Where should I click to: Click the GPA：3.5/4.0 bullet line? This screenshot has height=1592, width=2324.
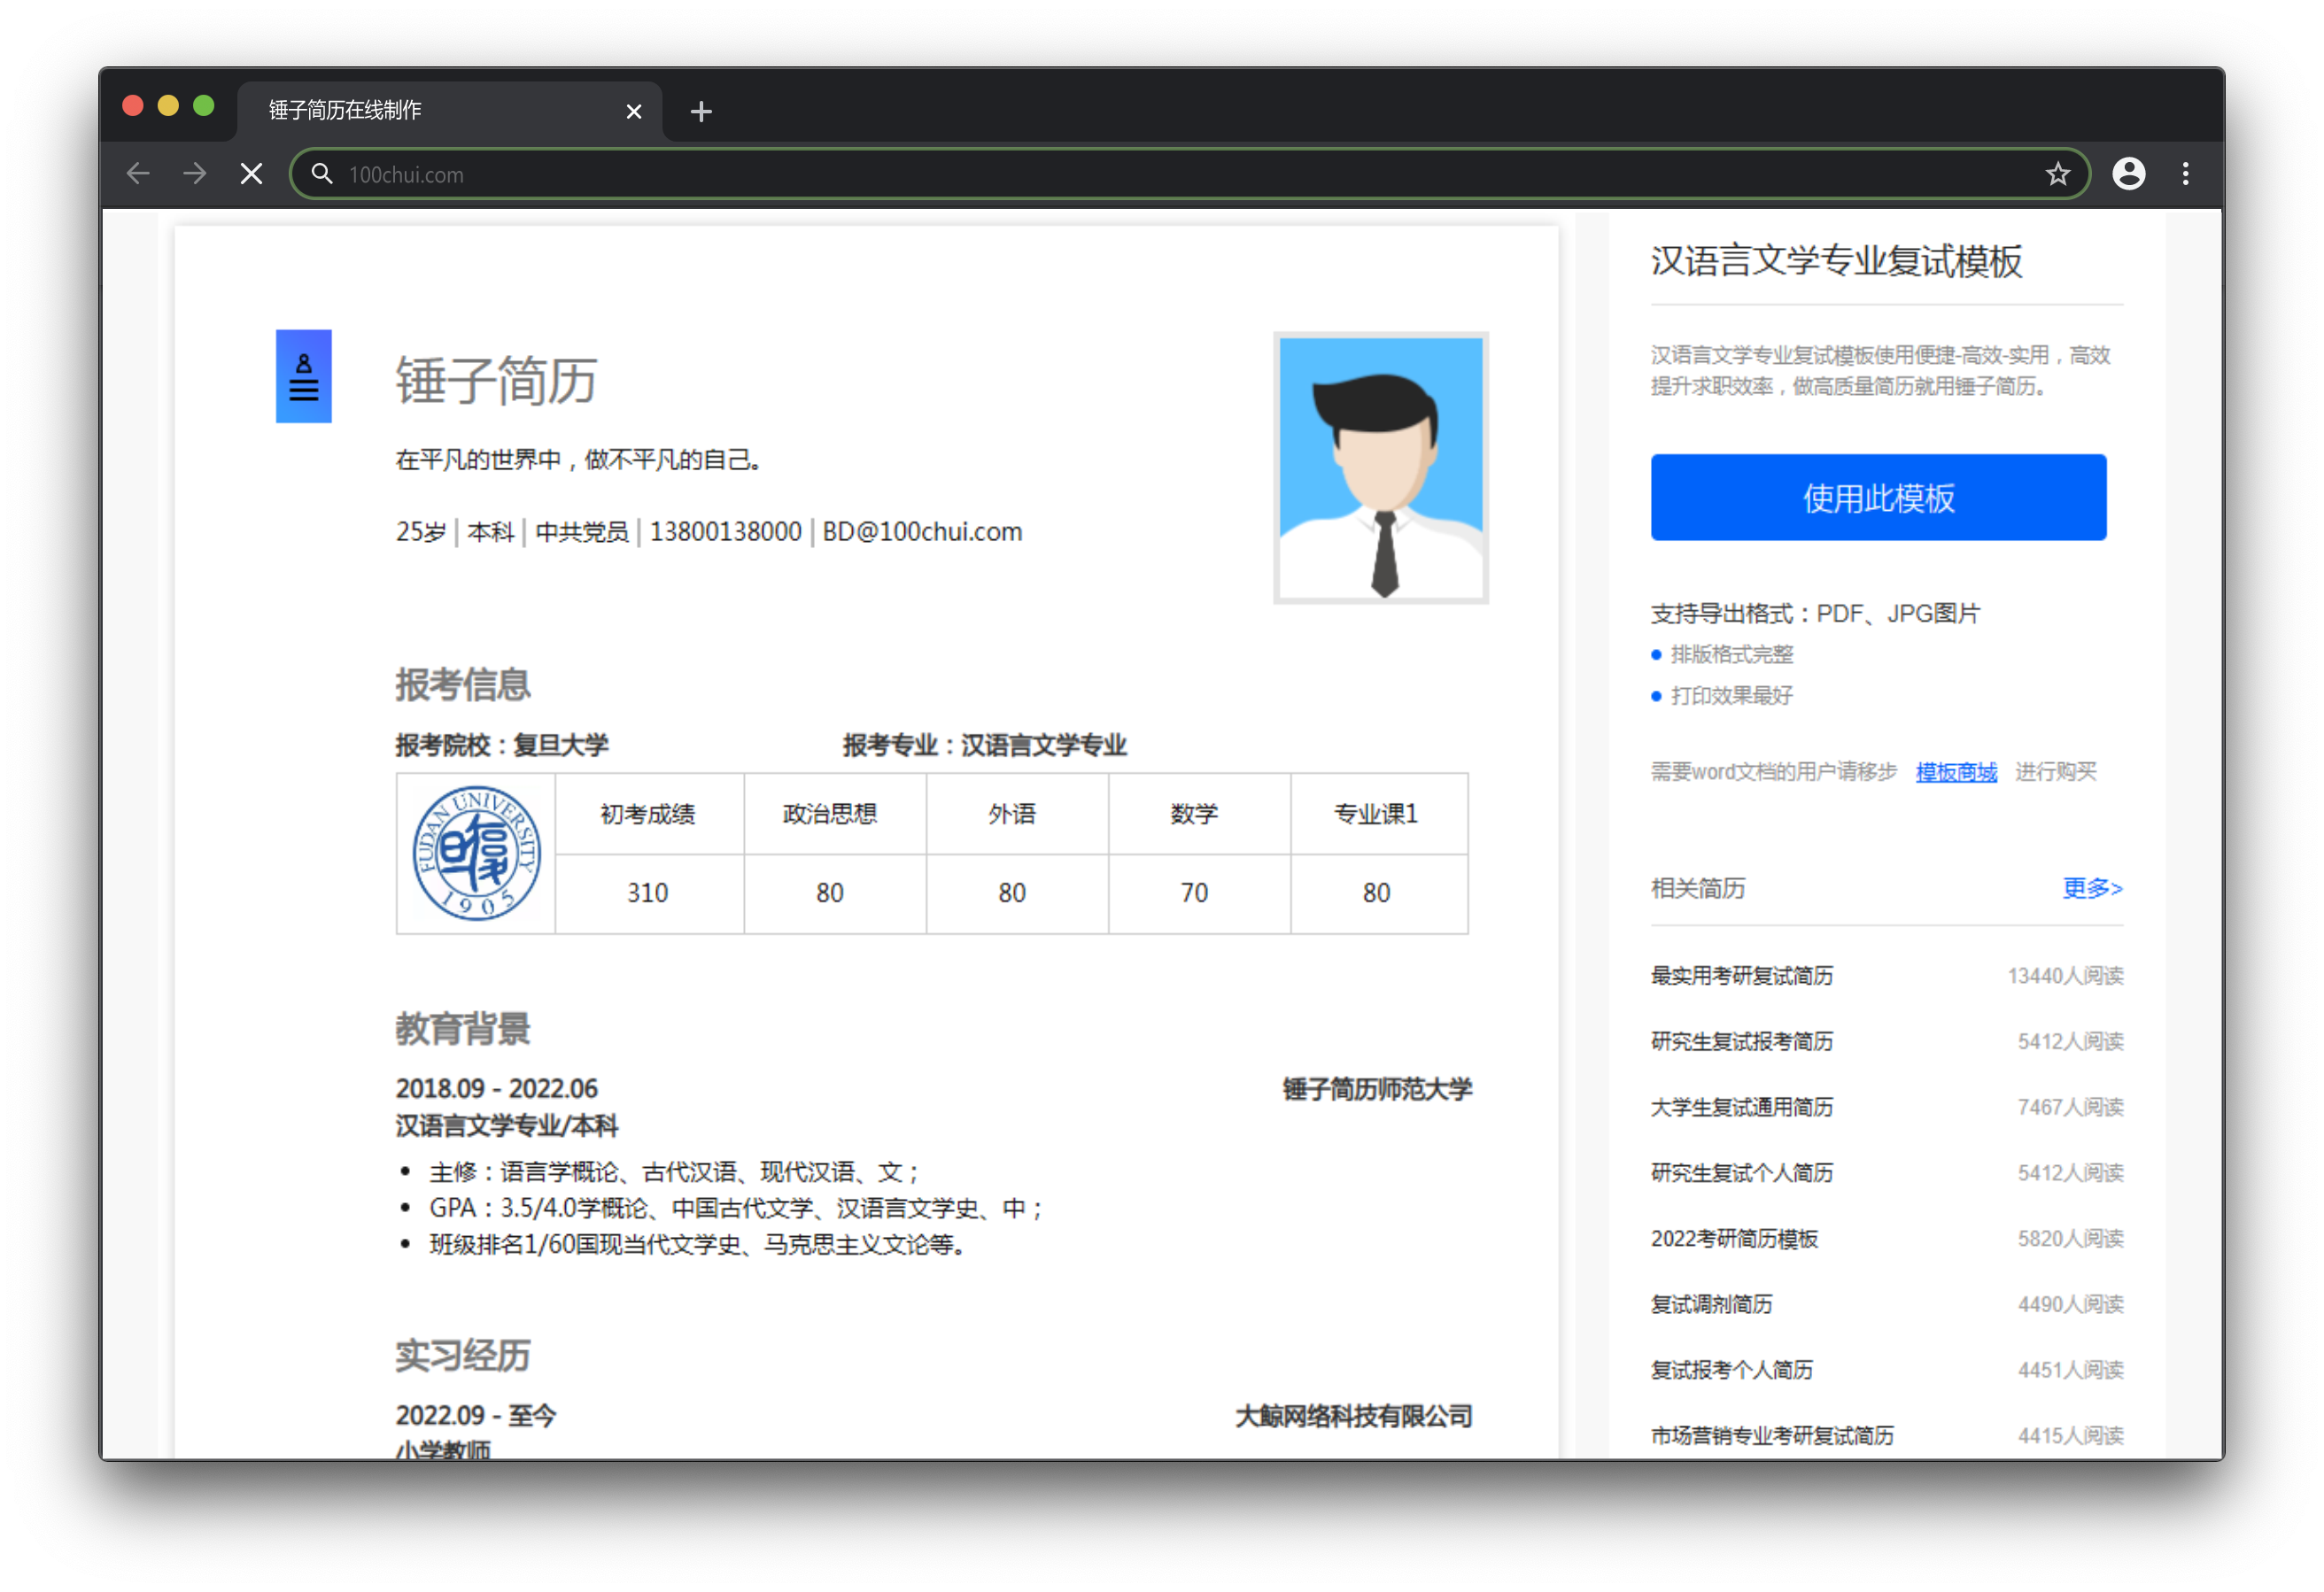(735, 1209)
